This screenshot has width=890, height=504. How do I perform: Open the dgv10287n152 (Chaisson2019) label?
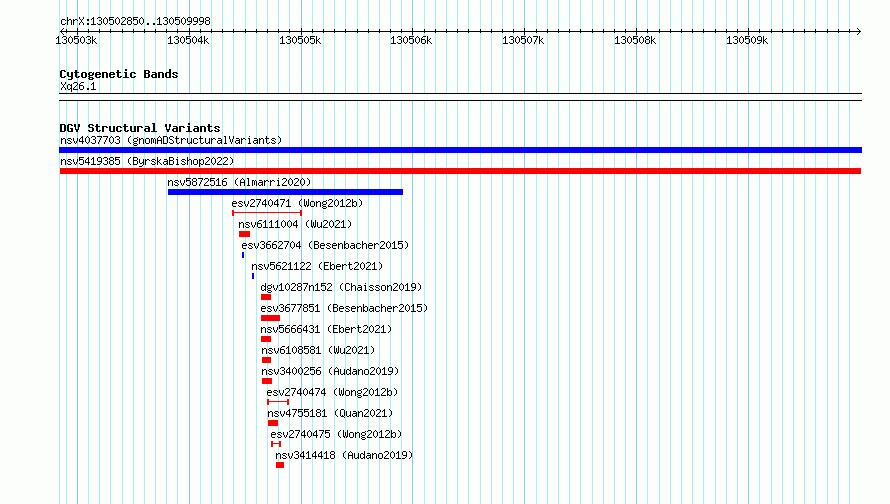coord(341,287)
